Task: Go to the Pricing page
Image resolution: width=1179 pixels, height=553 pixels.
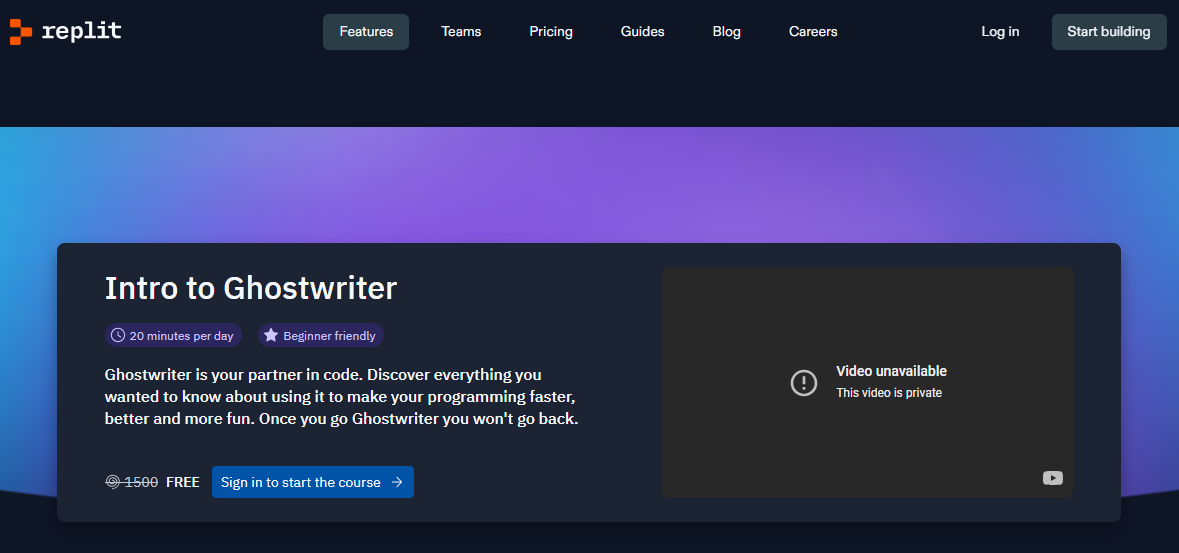Action: 551,32
